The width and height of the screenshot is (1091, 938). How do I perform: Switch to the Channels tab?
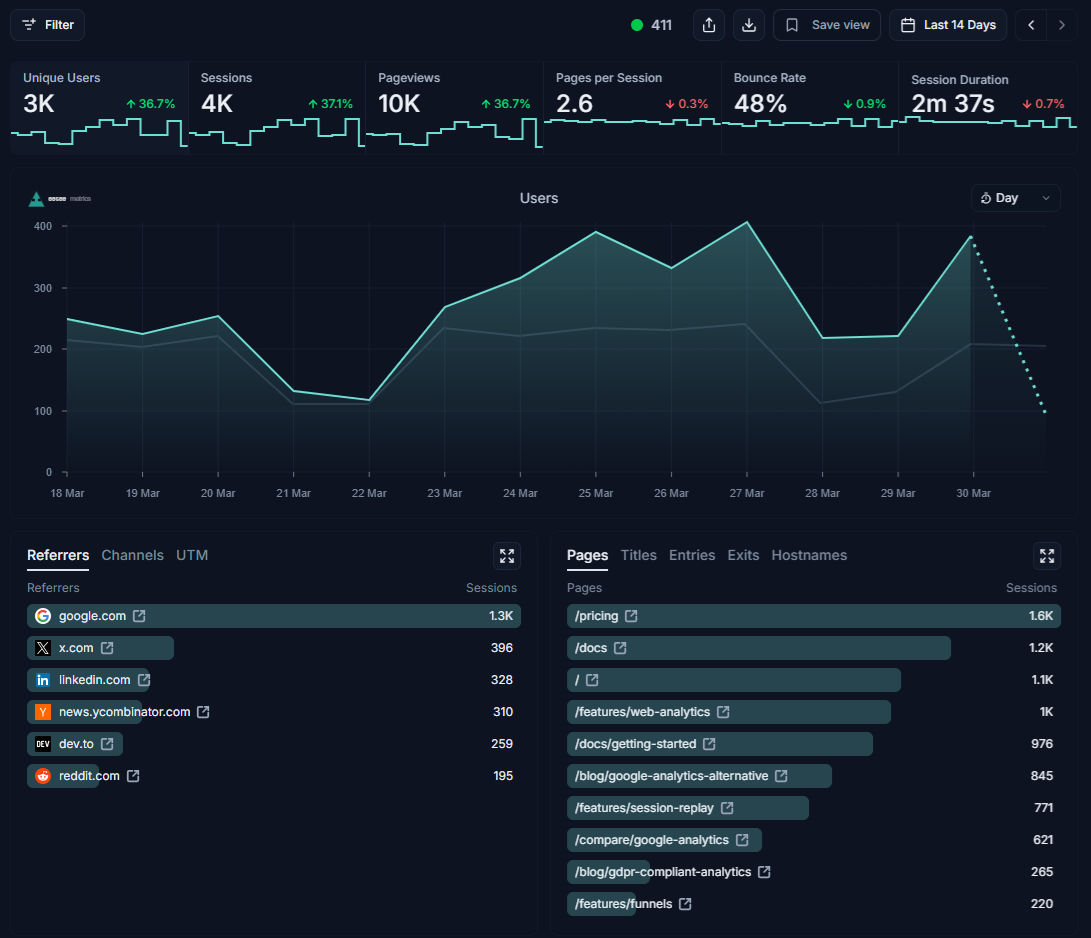pos(132,555)
